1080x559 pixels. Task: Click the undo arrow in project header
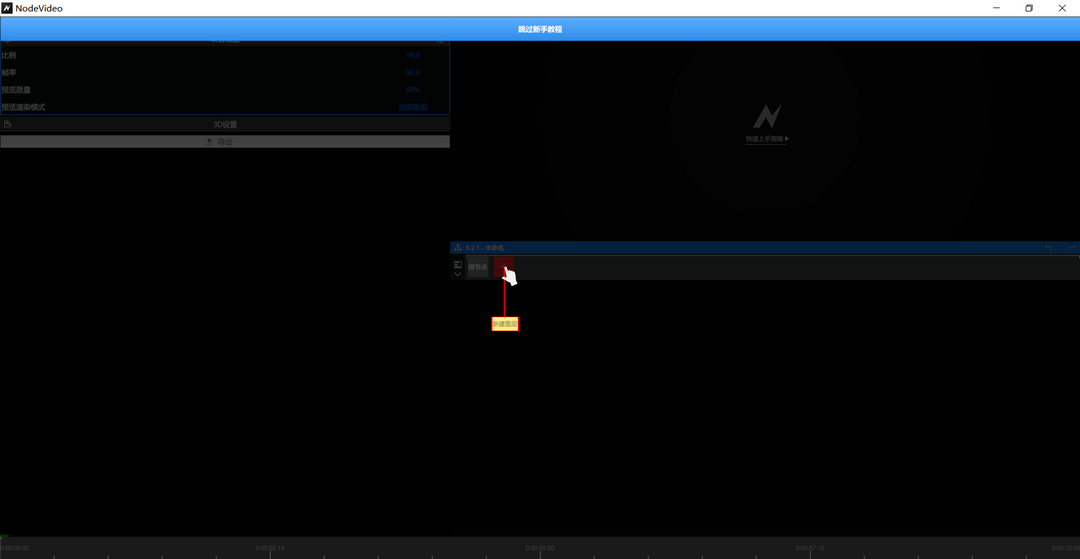click(1048, 248)
